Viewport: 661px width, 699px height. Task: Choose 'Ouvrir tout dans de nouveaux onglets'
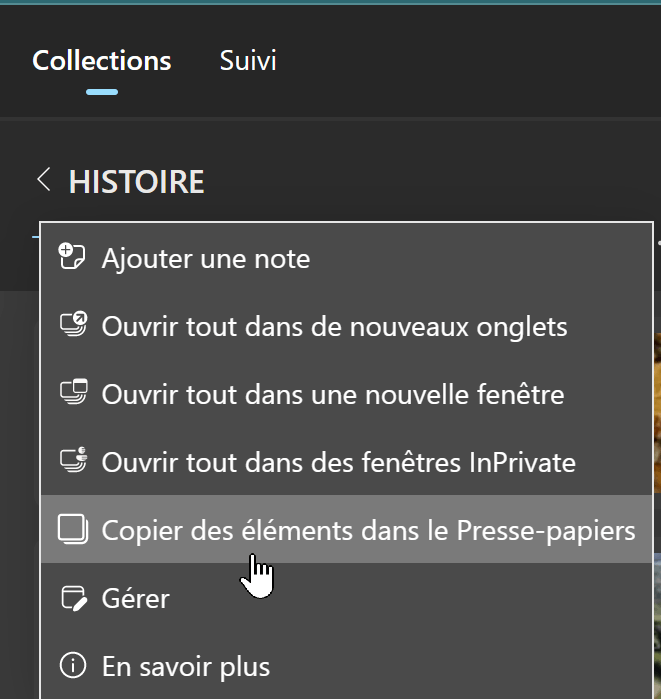[334, 327]
